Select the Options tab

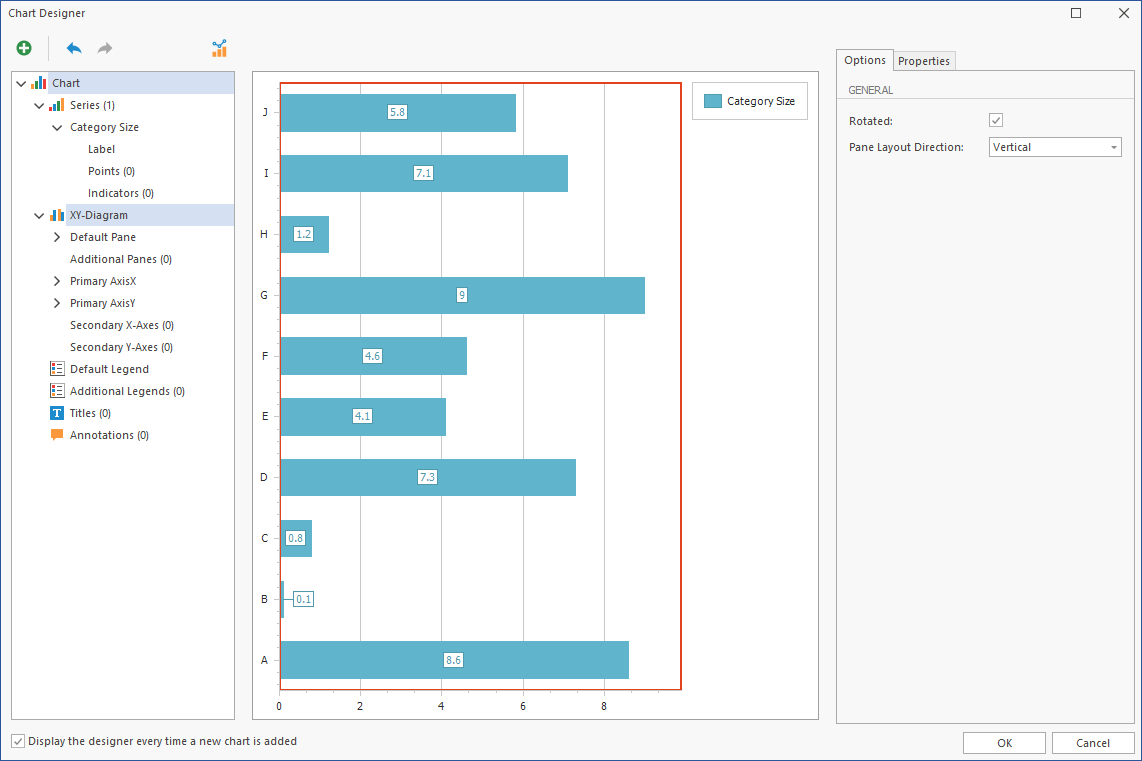pyautogui.click(x=865, y=60)
